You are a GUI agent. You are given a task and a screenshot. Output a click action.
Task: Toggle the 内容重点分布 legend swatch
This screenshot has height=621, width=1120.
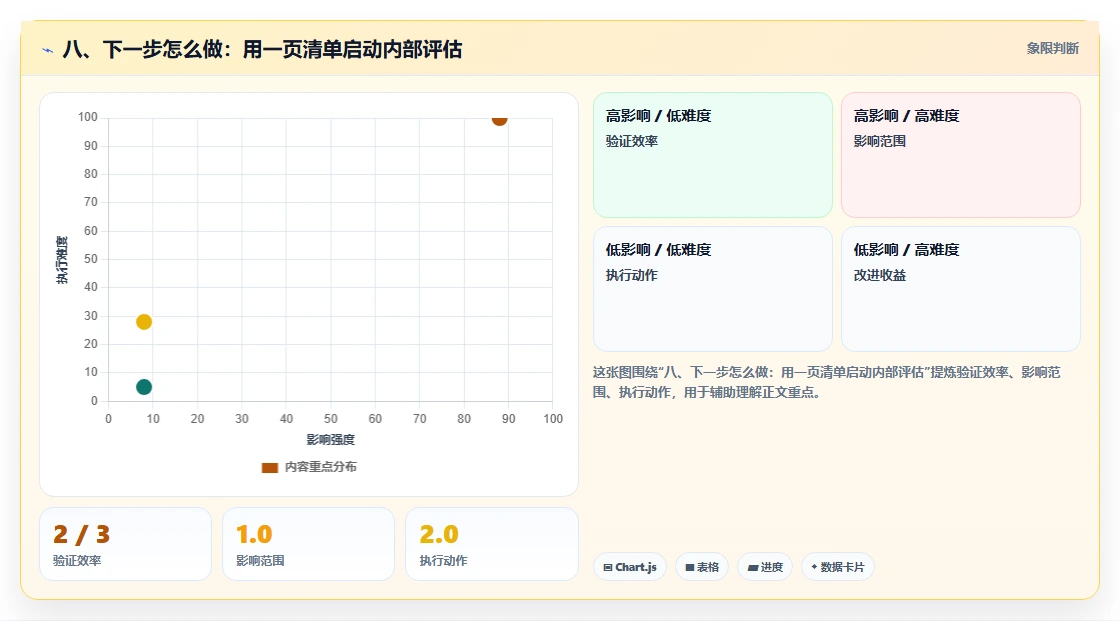coord(269,467)
